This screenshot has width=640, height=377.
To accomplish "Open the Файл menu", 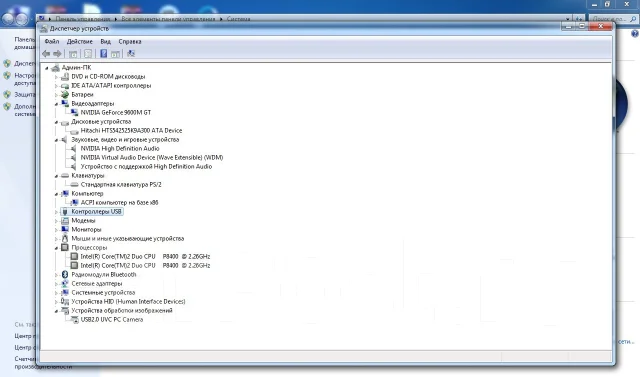I will [x=52, y=42].
